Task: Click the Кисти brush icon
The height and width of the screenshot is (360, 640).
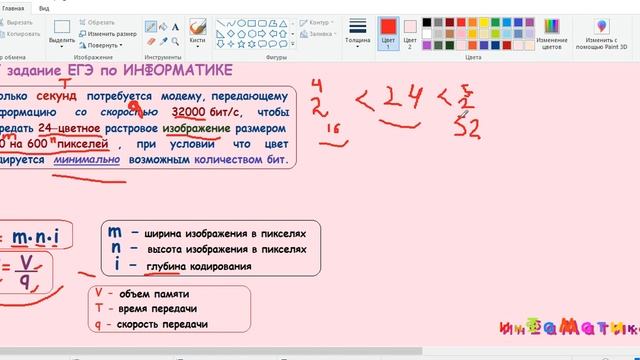Action: tap(198, 27)
